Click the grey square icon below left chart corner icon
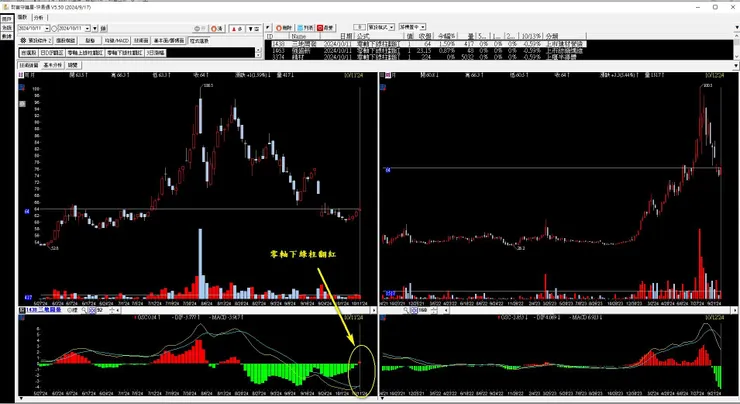The image size is (740, 404). (22, 103)
